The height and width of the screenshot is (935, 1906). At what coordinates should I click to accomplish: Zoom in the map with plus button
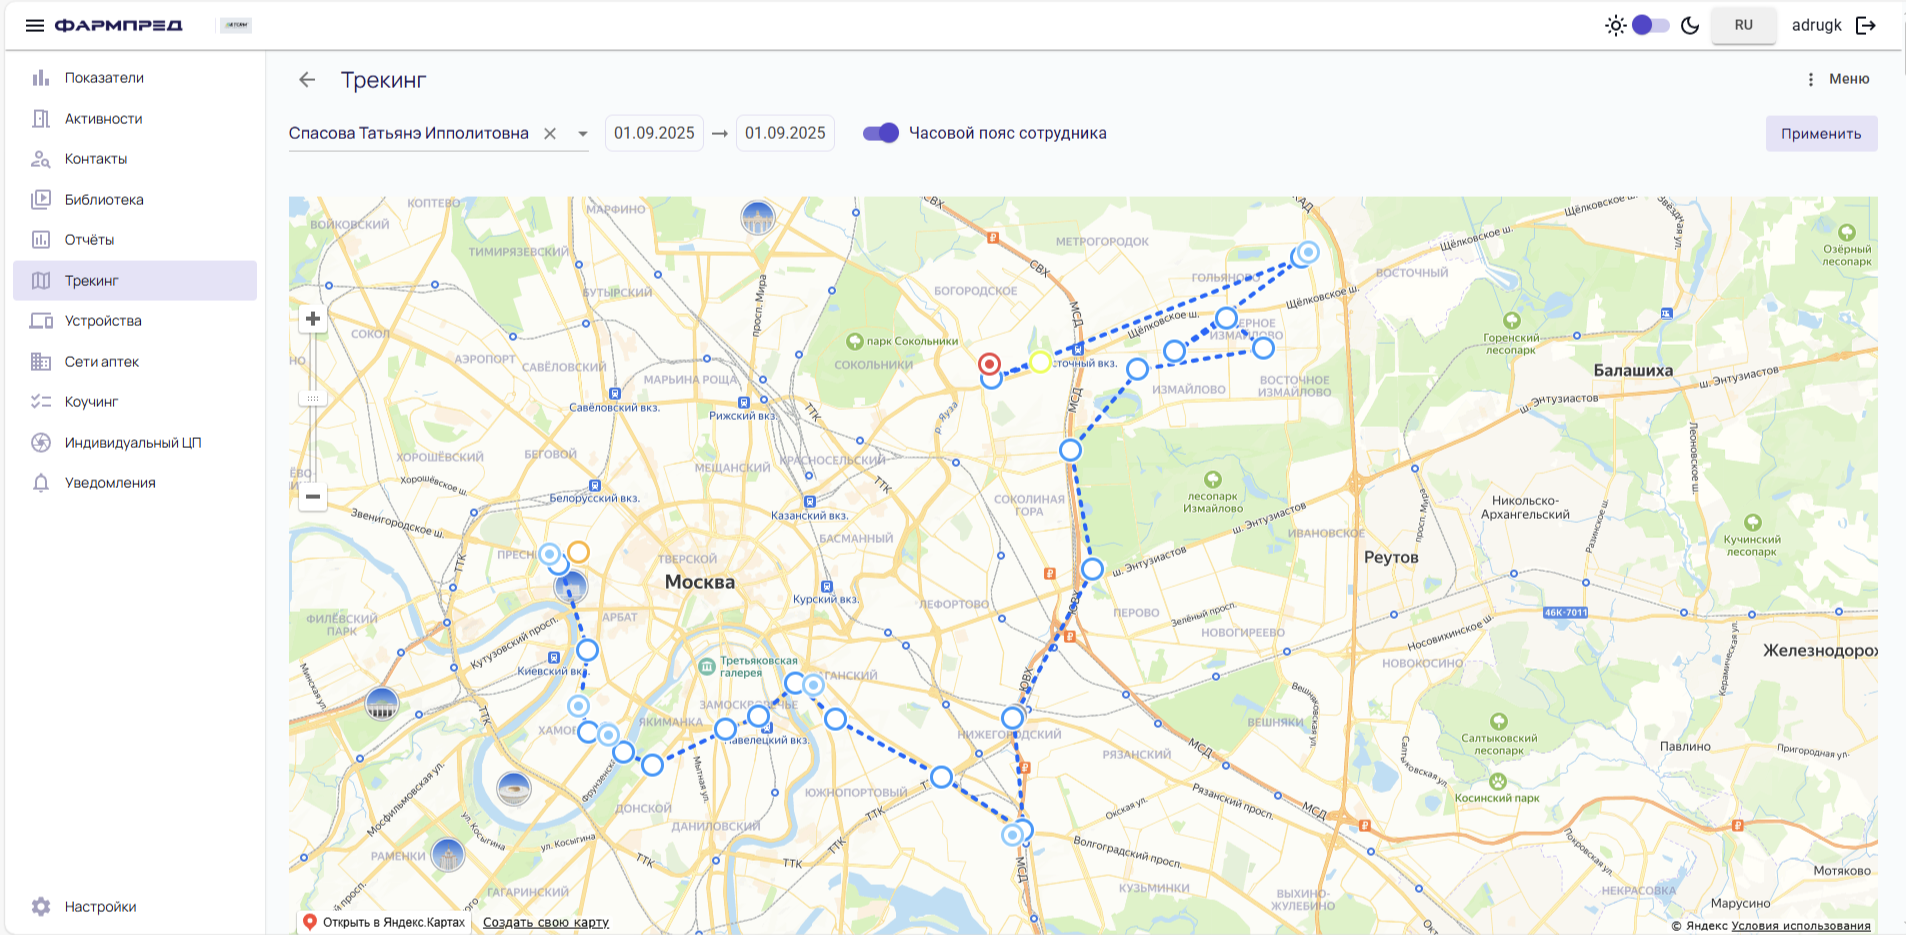tap(313, 319)
